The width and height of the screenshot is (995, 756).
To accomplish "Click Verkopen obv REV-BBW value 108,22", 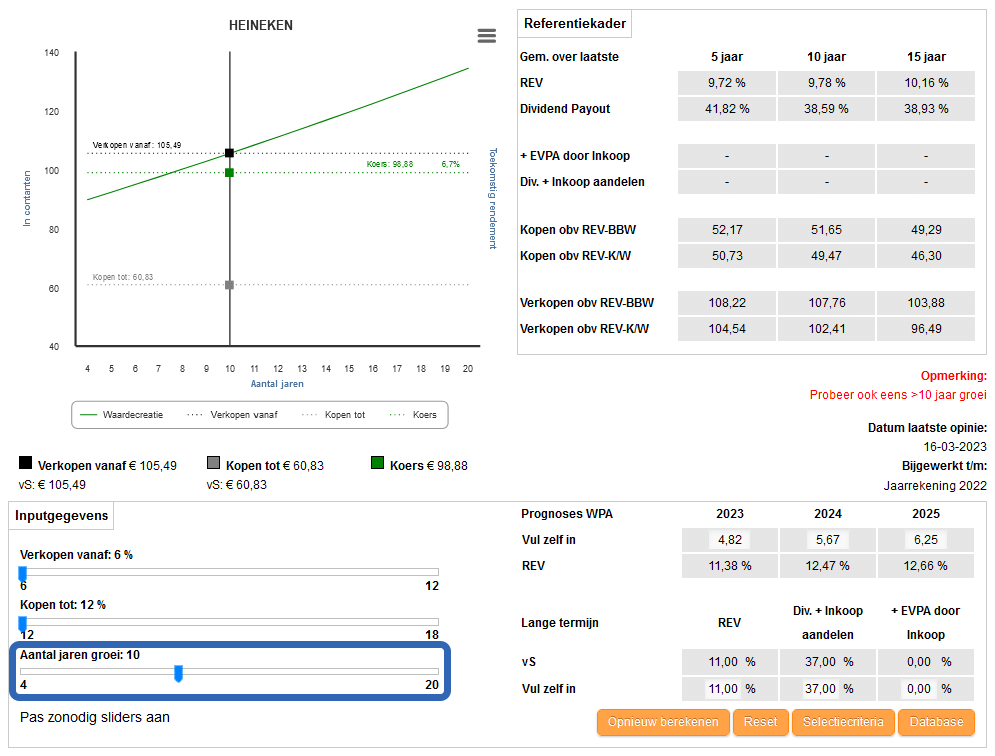I will point(727,303).
